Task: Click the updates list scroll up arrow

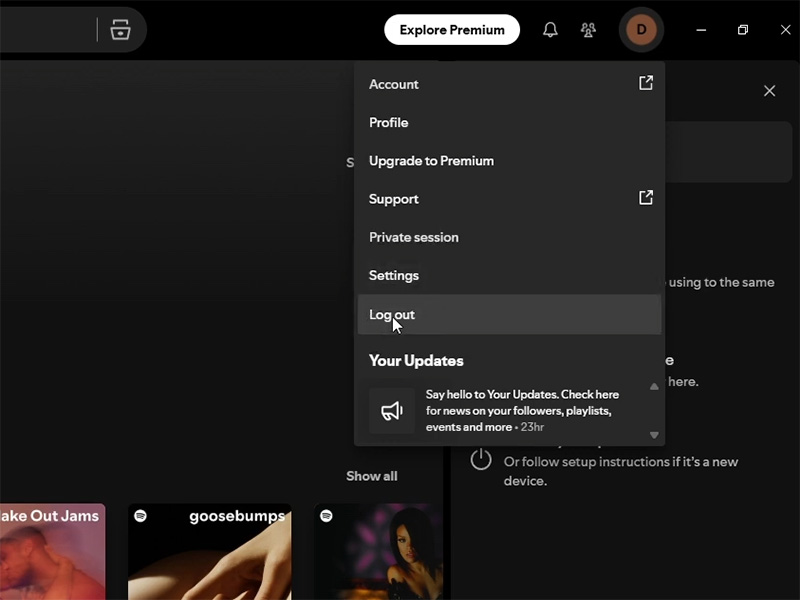Action: click(x=654, y=387)
